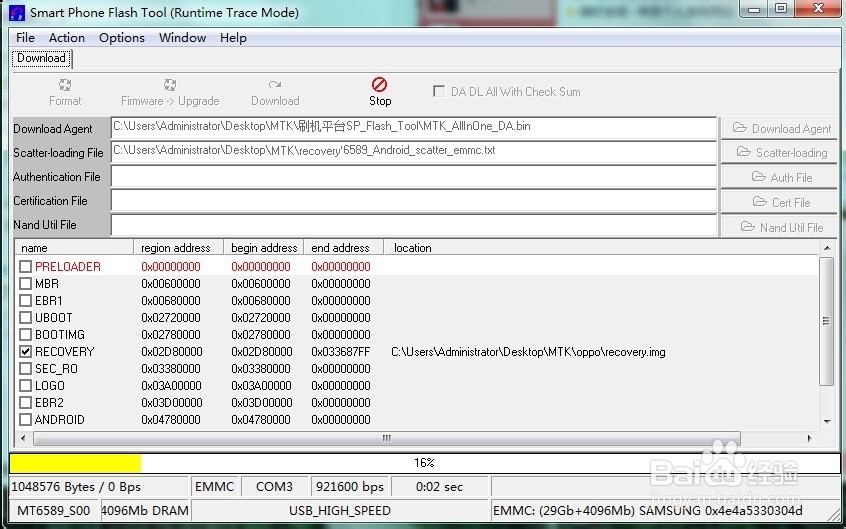Click the horizontal scroll-left arrow
The height and width of the screenshot is (529, 846).
click(x=23, y=438)
